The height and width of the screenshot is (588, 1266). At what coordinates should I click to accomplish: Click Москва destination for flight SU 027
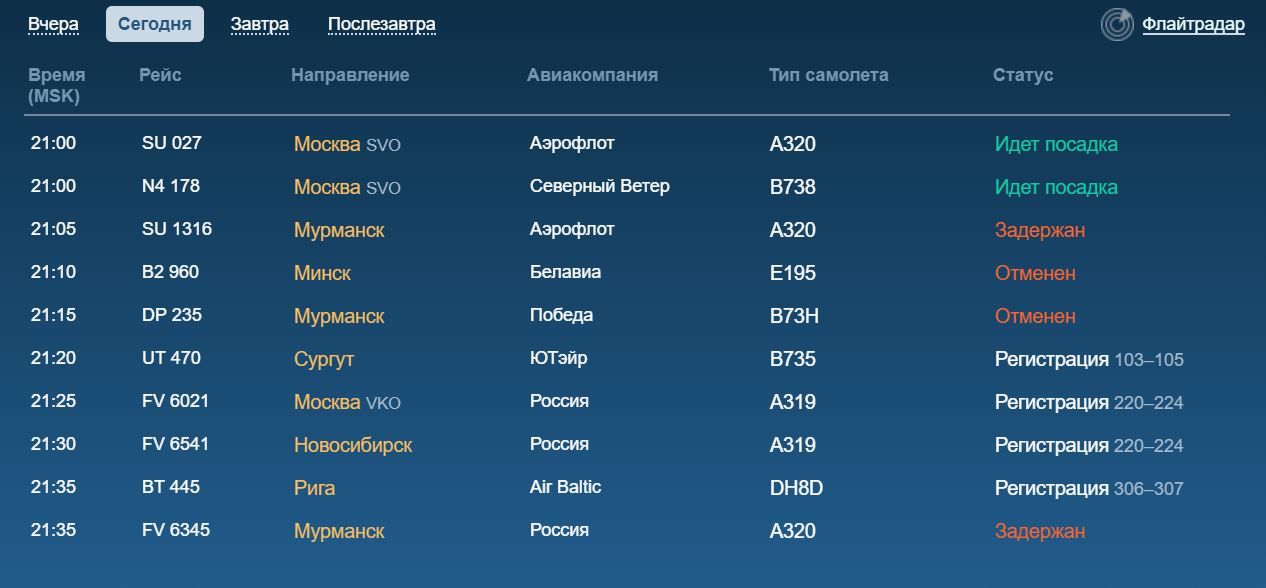(x=327, y=144)
